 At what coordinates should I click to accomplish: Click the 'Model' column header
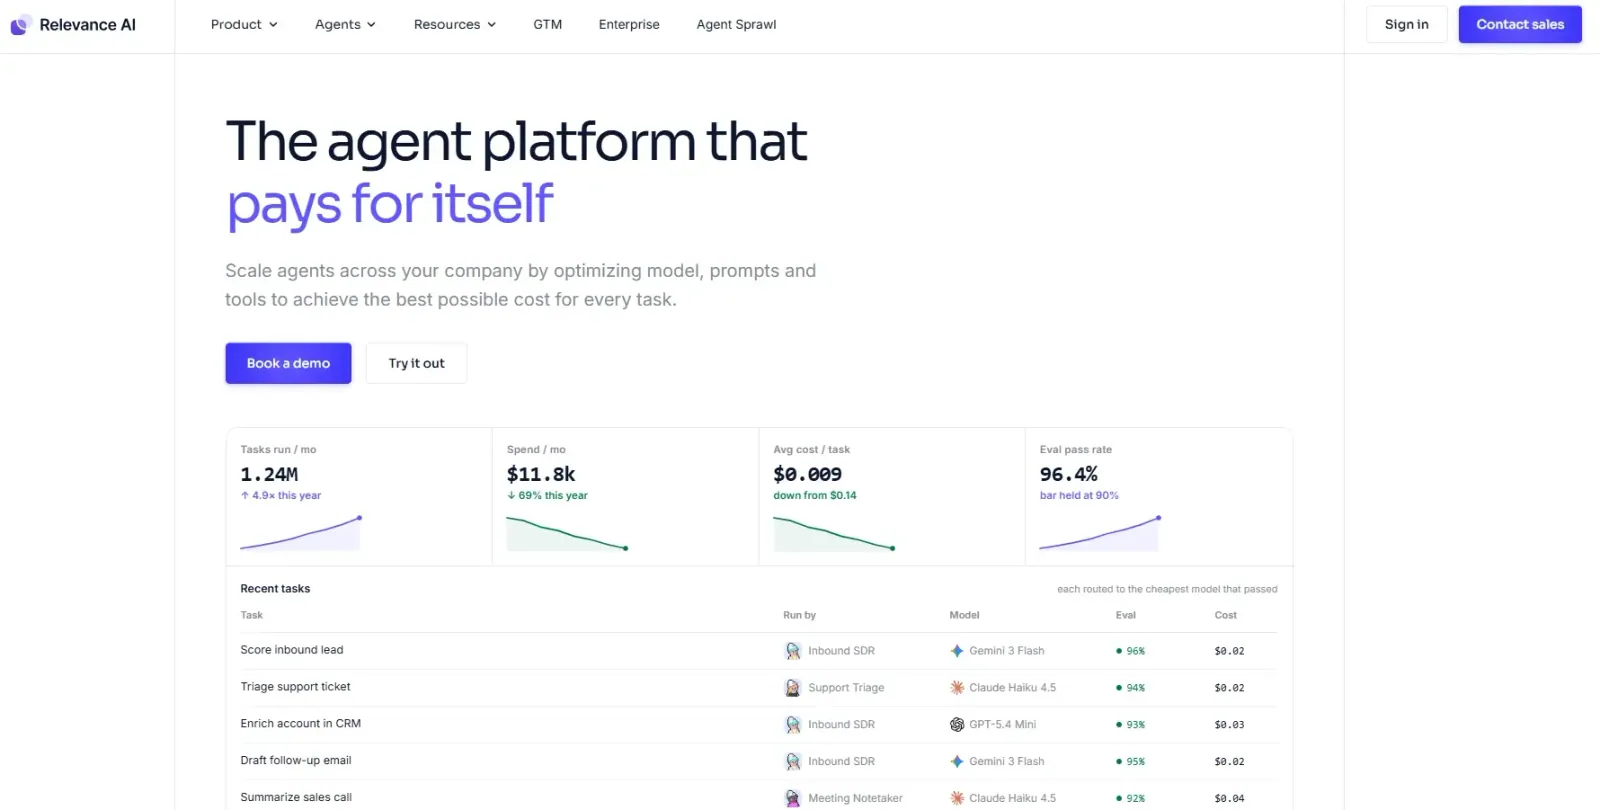point(964,616)
